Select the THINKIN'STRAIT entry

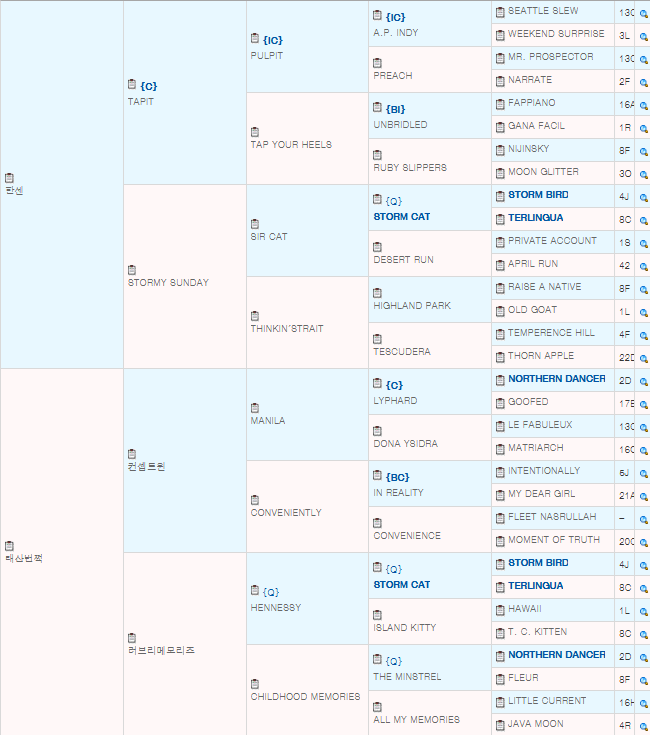click(x=287, y=329)
